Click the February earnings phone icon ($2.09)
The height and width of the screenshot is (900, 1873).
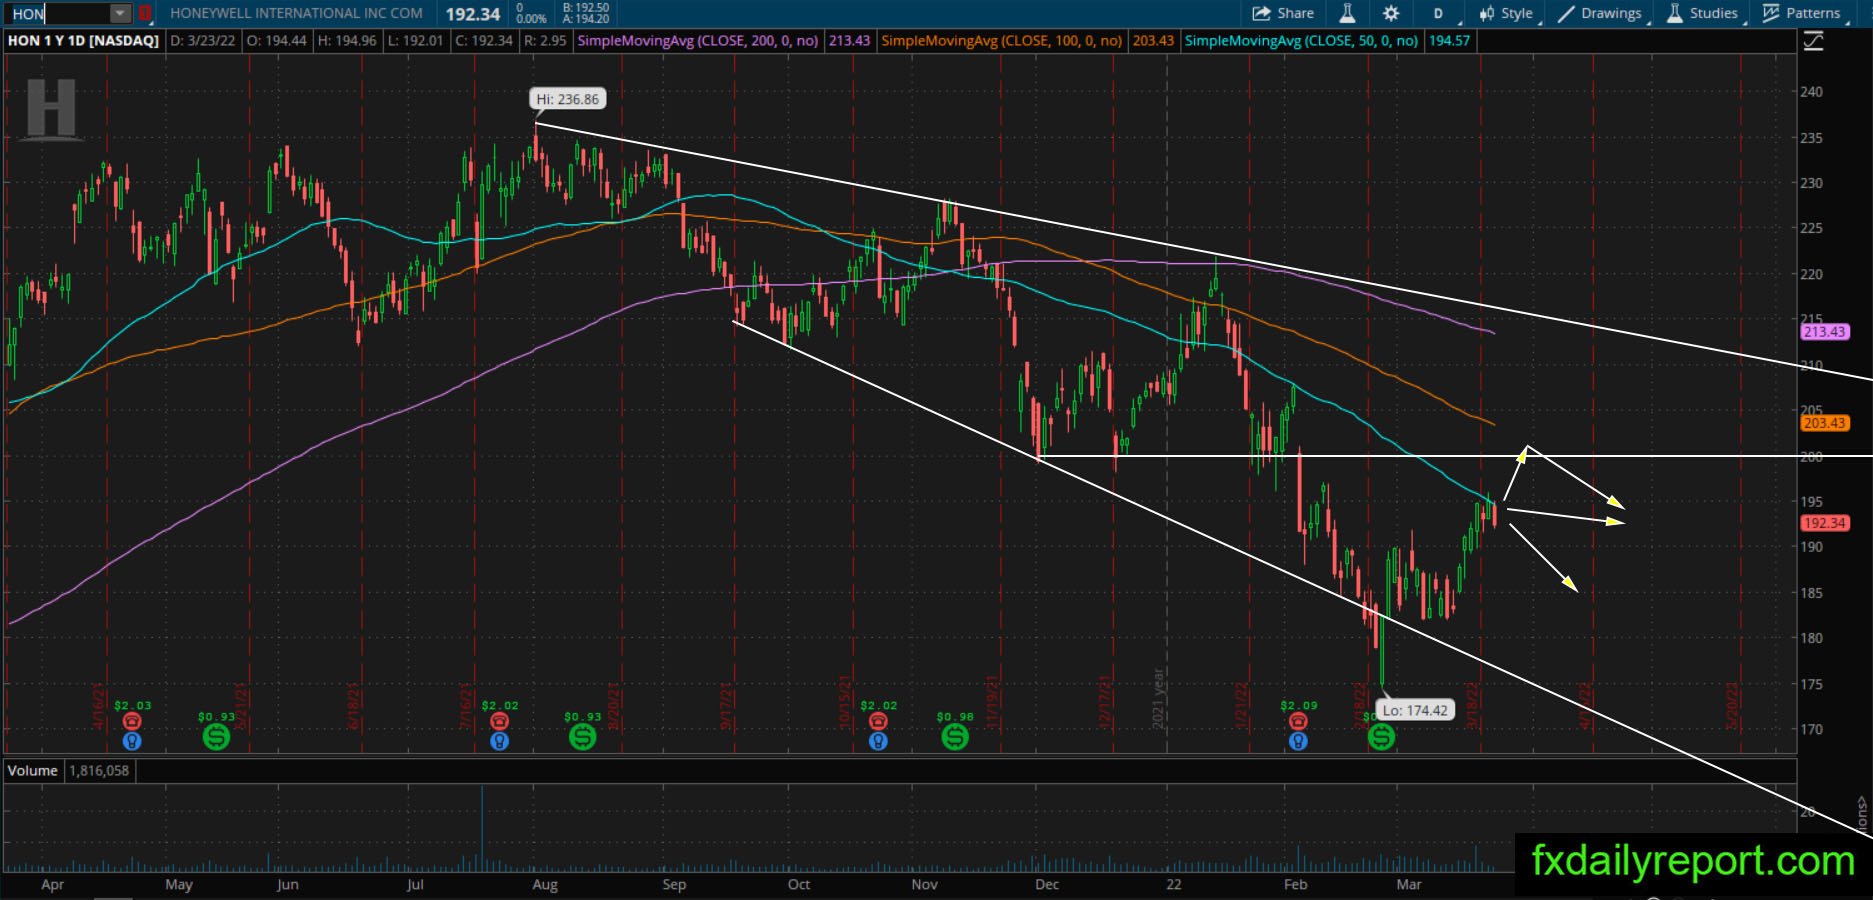[x=1298, y=721]
